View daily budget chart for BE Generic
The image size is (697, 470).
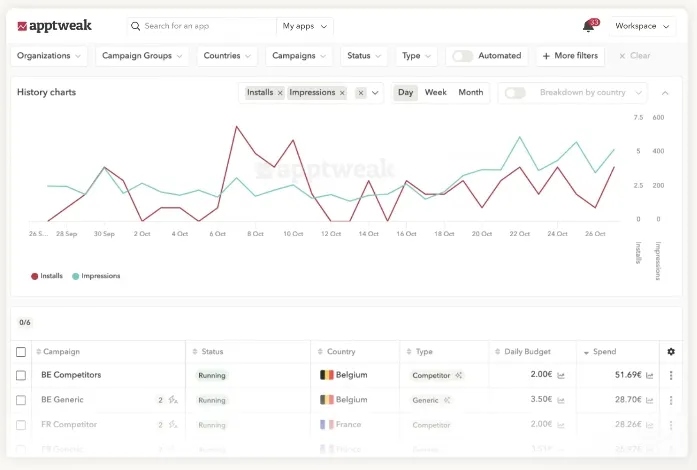561,400
